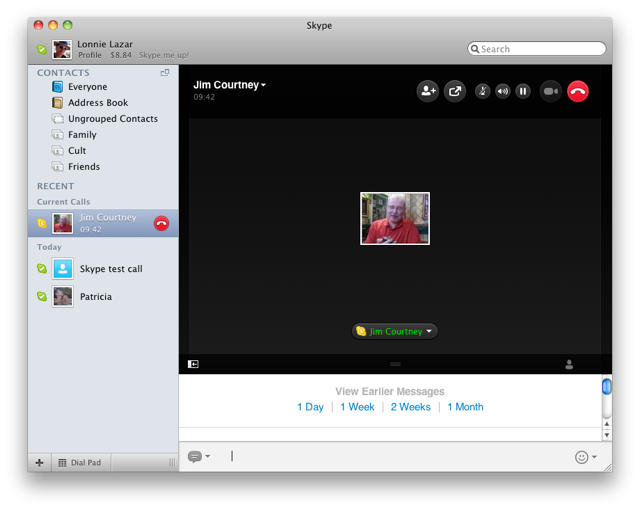Click the chat message input field
This screenshot has height=510, width=640.
[396, 457]
